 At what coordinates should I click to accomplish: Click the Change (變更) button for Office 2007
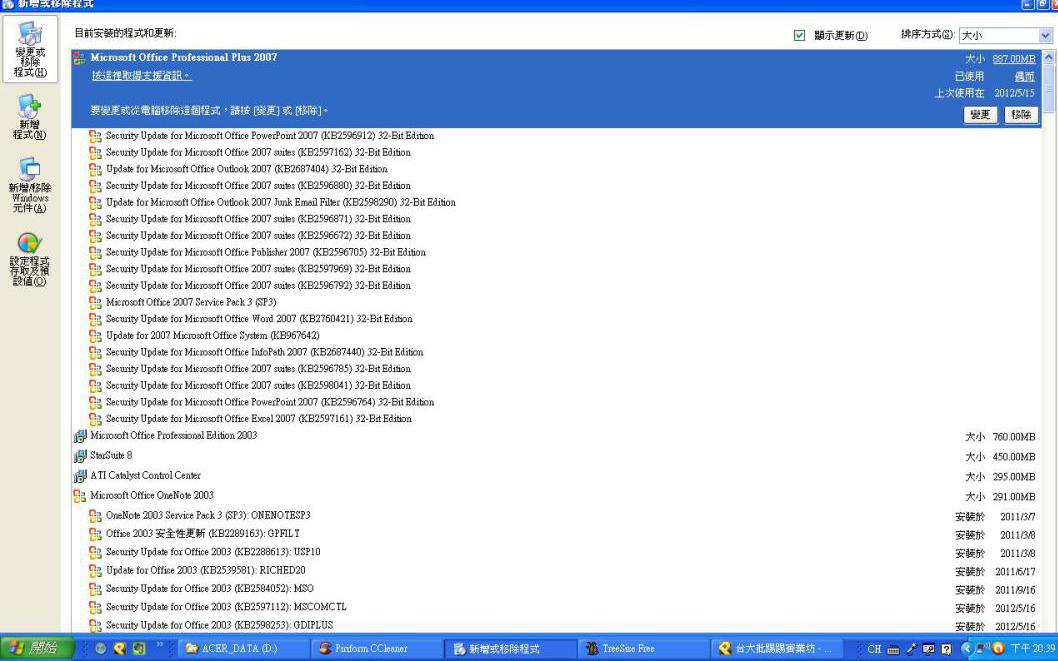coord(980,115)
